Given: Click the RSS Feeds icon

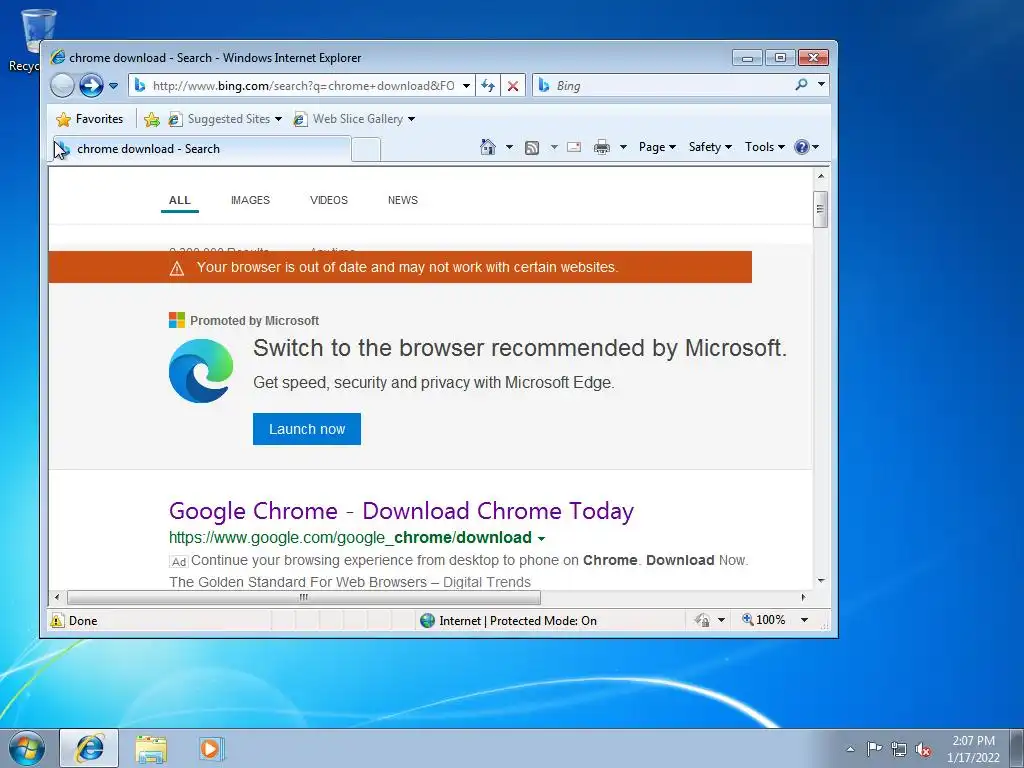Looking at the screenshot, I should (x=532, y=148).
